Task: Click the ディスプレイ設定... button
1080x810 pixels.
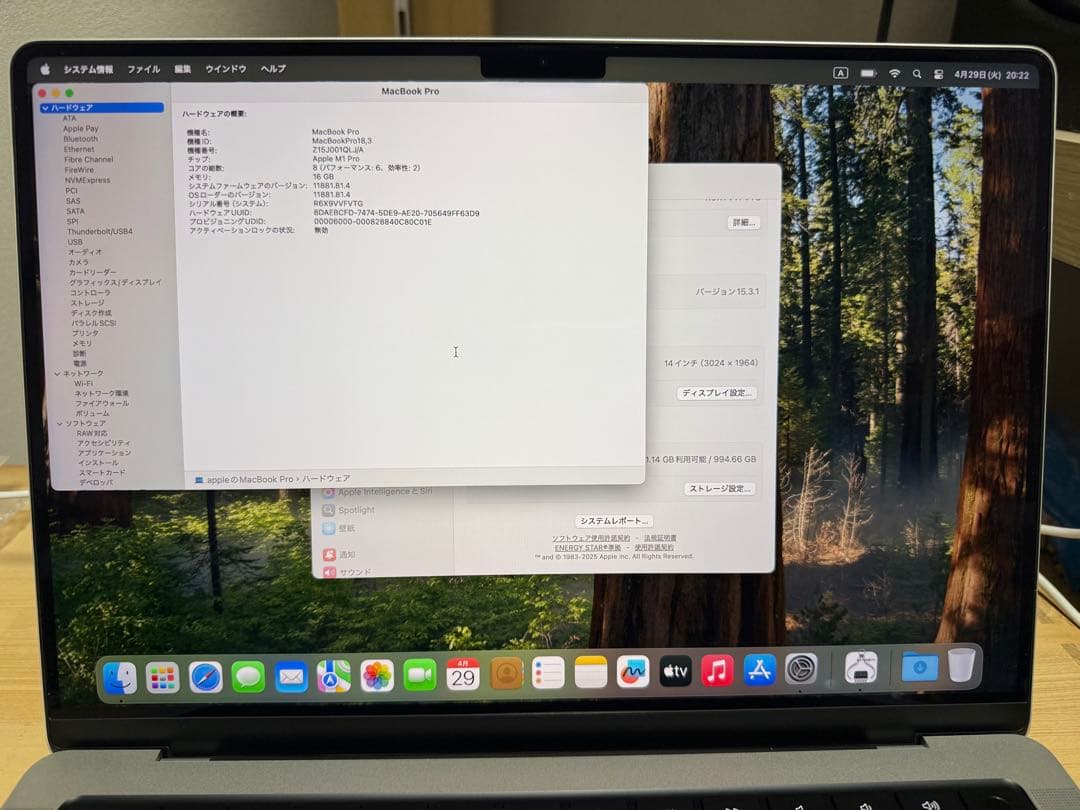Action: tap(716, 393)
